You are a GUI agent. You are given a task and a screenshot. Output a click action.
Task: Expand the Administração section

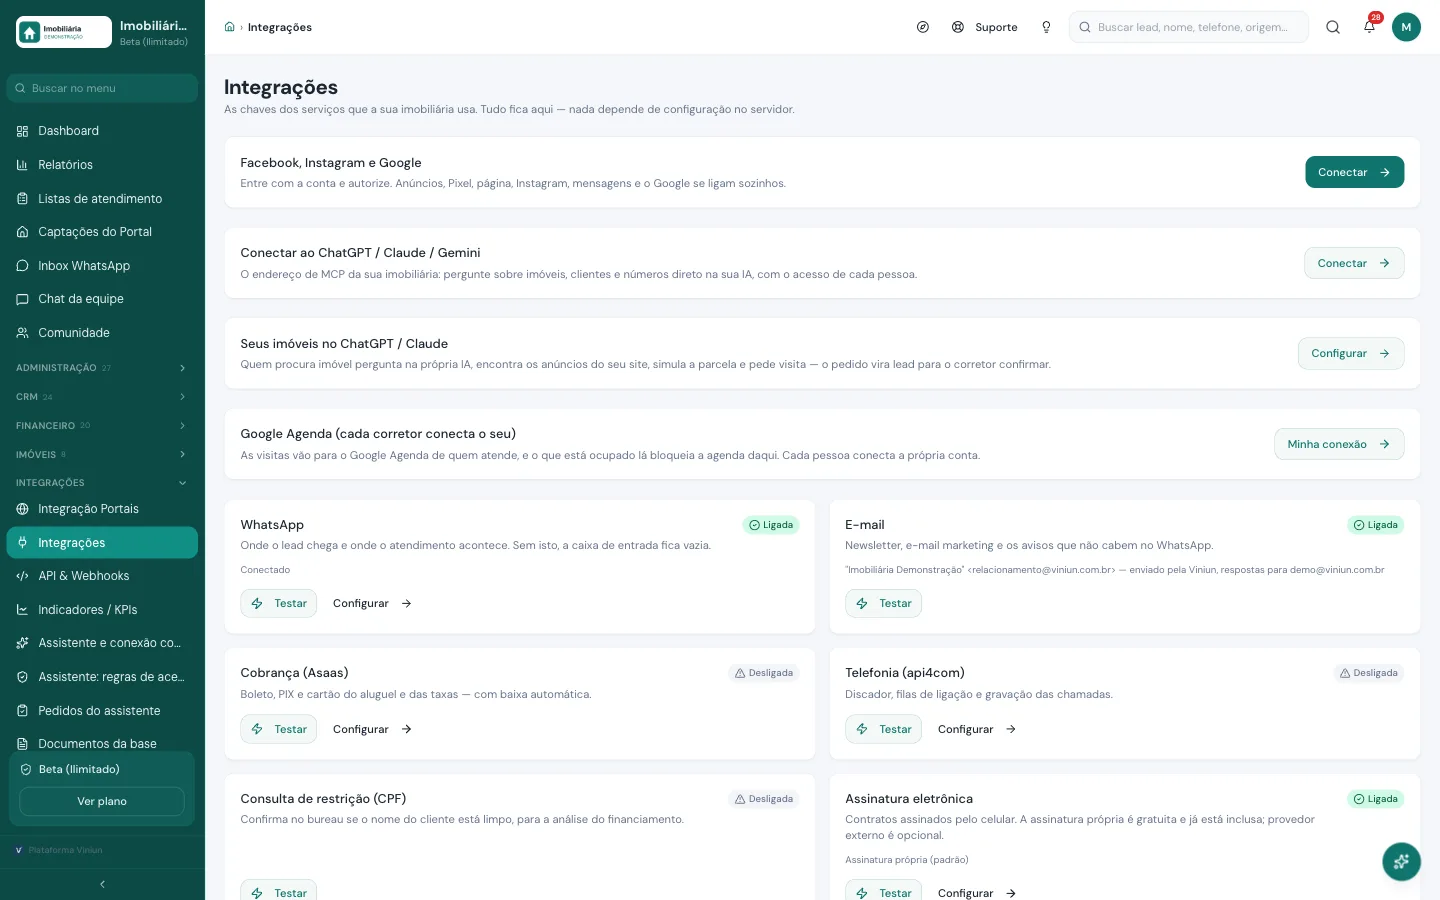pyautogui.click(x=102, y=368)
